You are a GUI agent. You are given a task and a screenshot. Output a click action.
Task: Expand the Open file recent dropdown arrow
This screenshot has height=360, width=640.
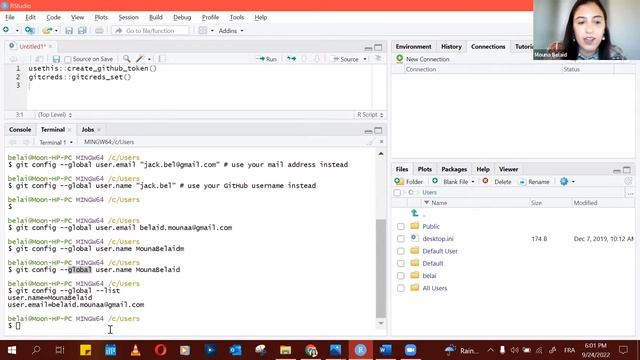click(x=56, y=31)
